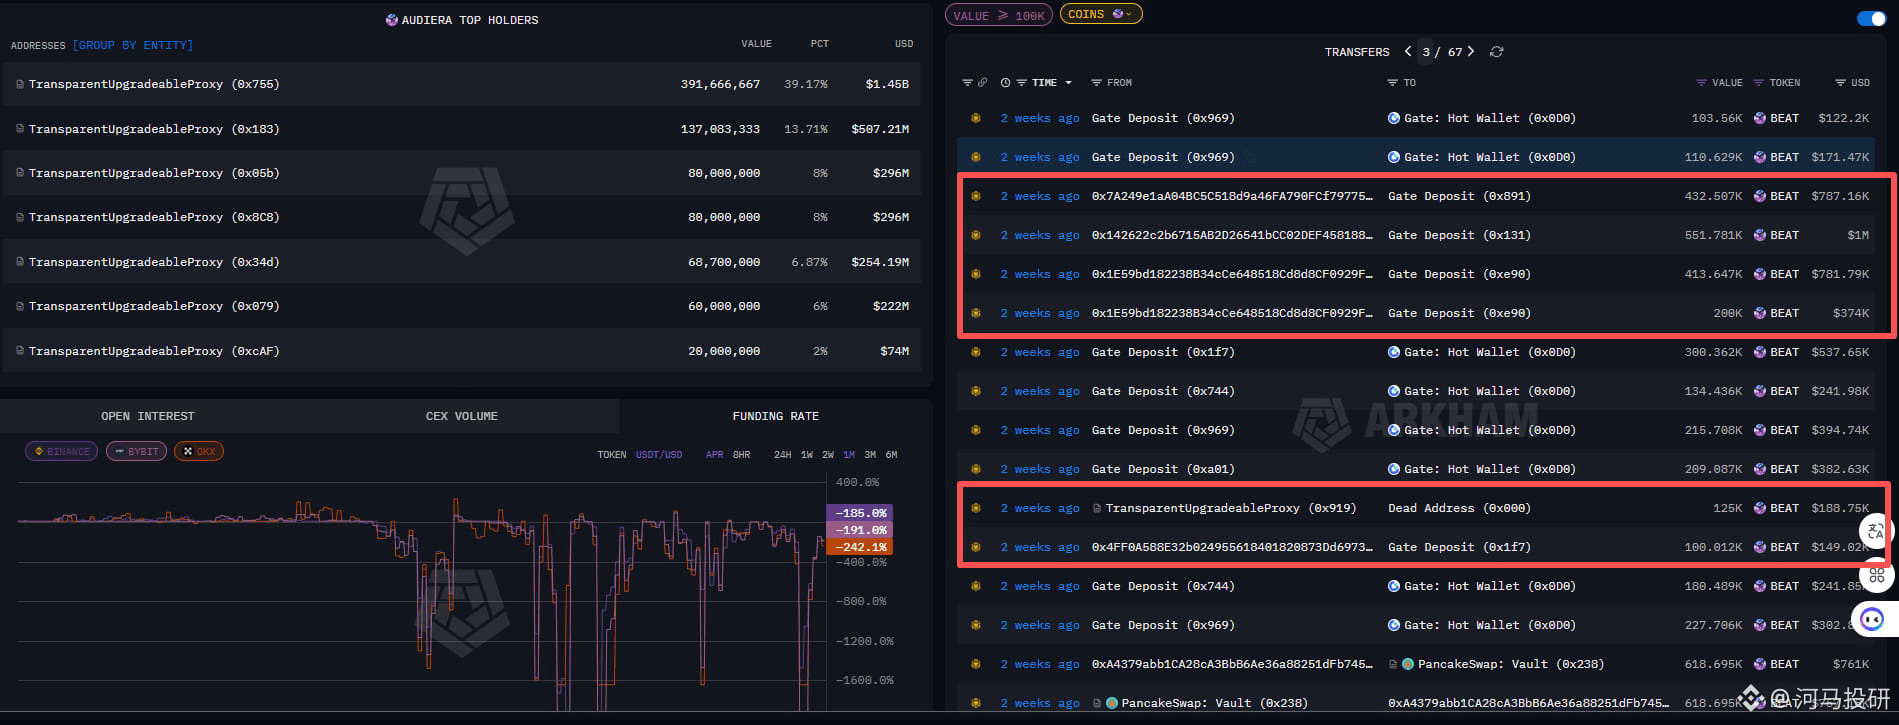This screenshot has height=725, width=1899.
Task: Click contract icon for TransparentUpgradeableProxy (0x755)
Action: coord(20,84)
